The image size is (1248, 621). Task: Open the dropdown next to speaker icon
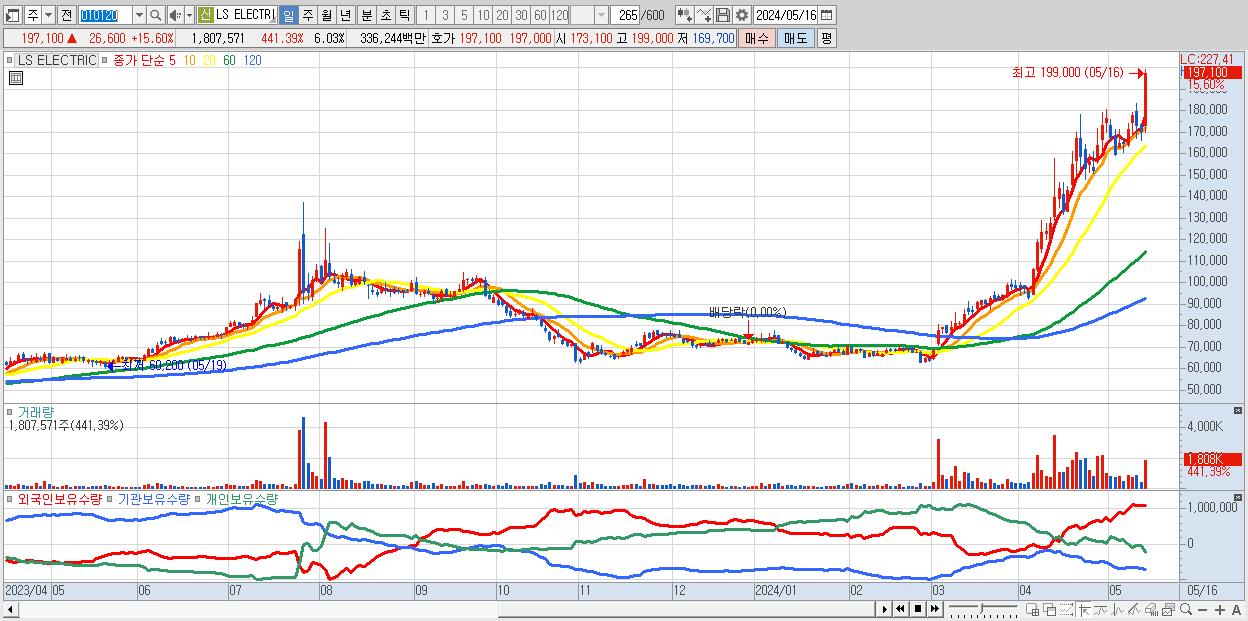point(189,15)
